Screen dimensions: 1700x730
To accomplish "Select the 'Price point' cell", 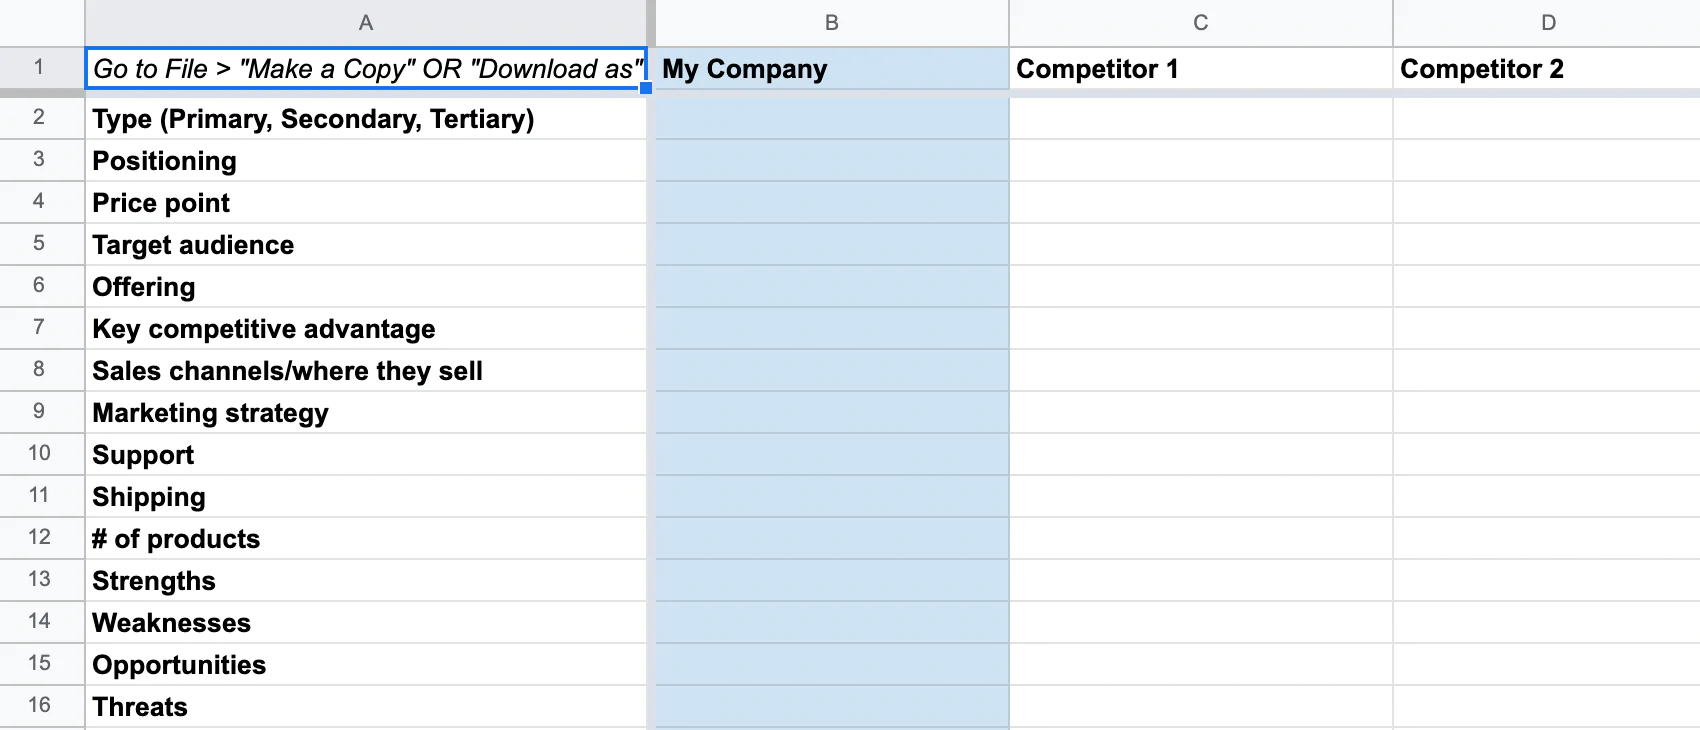I will point(366,203).
